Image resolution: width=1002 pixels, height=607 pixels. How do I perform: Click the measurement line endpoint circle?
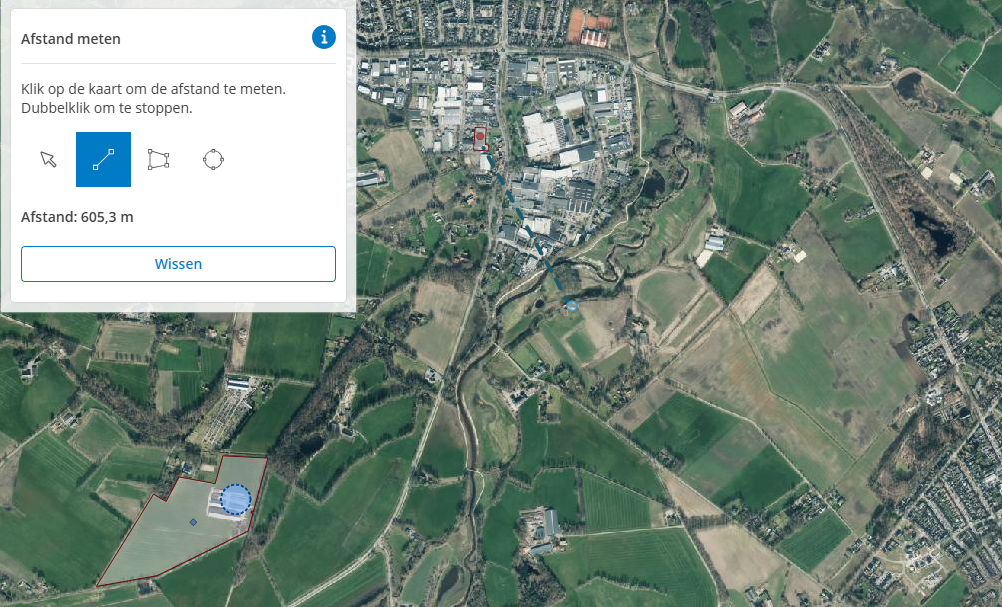coord(572,307)
